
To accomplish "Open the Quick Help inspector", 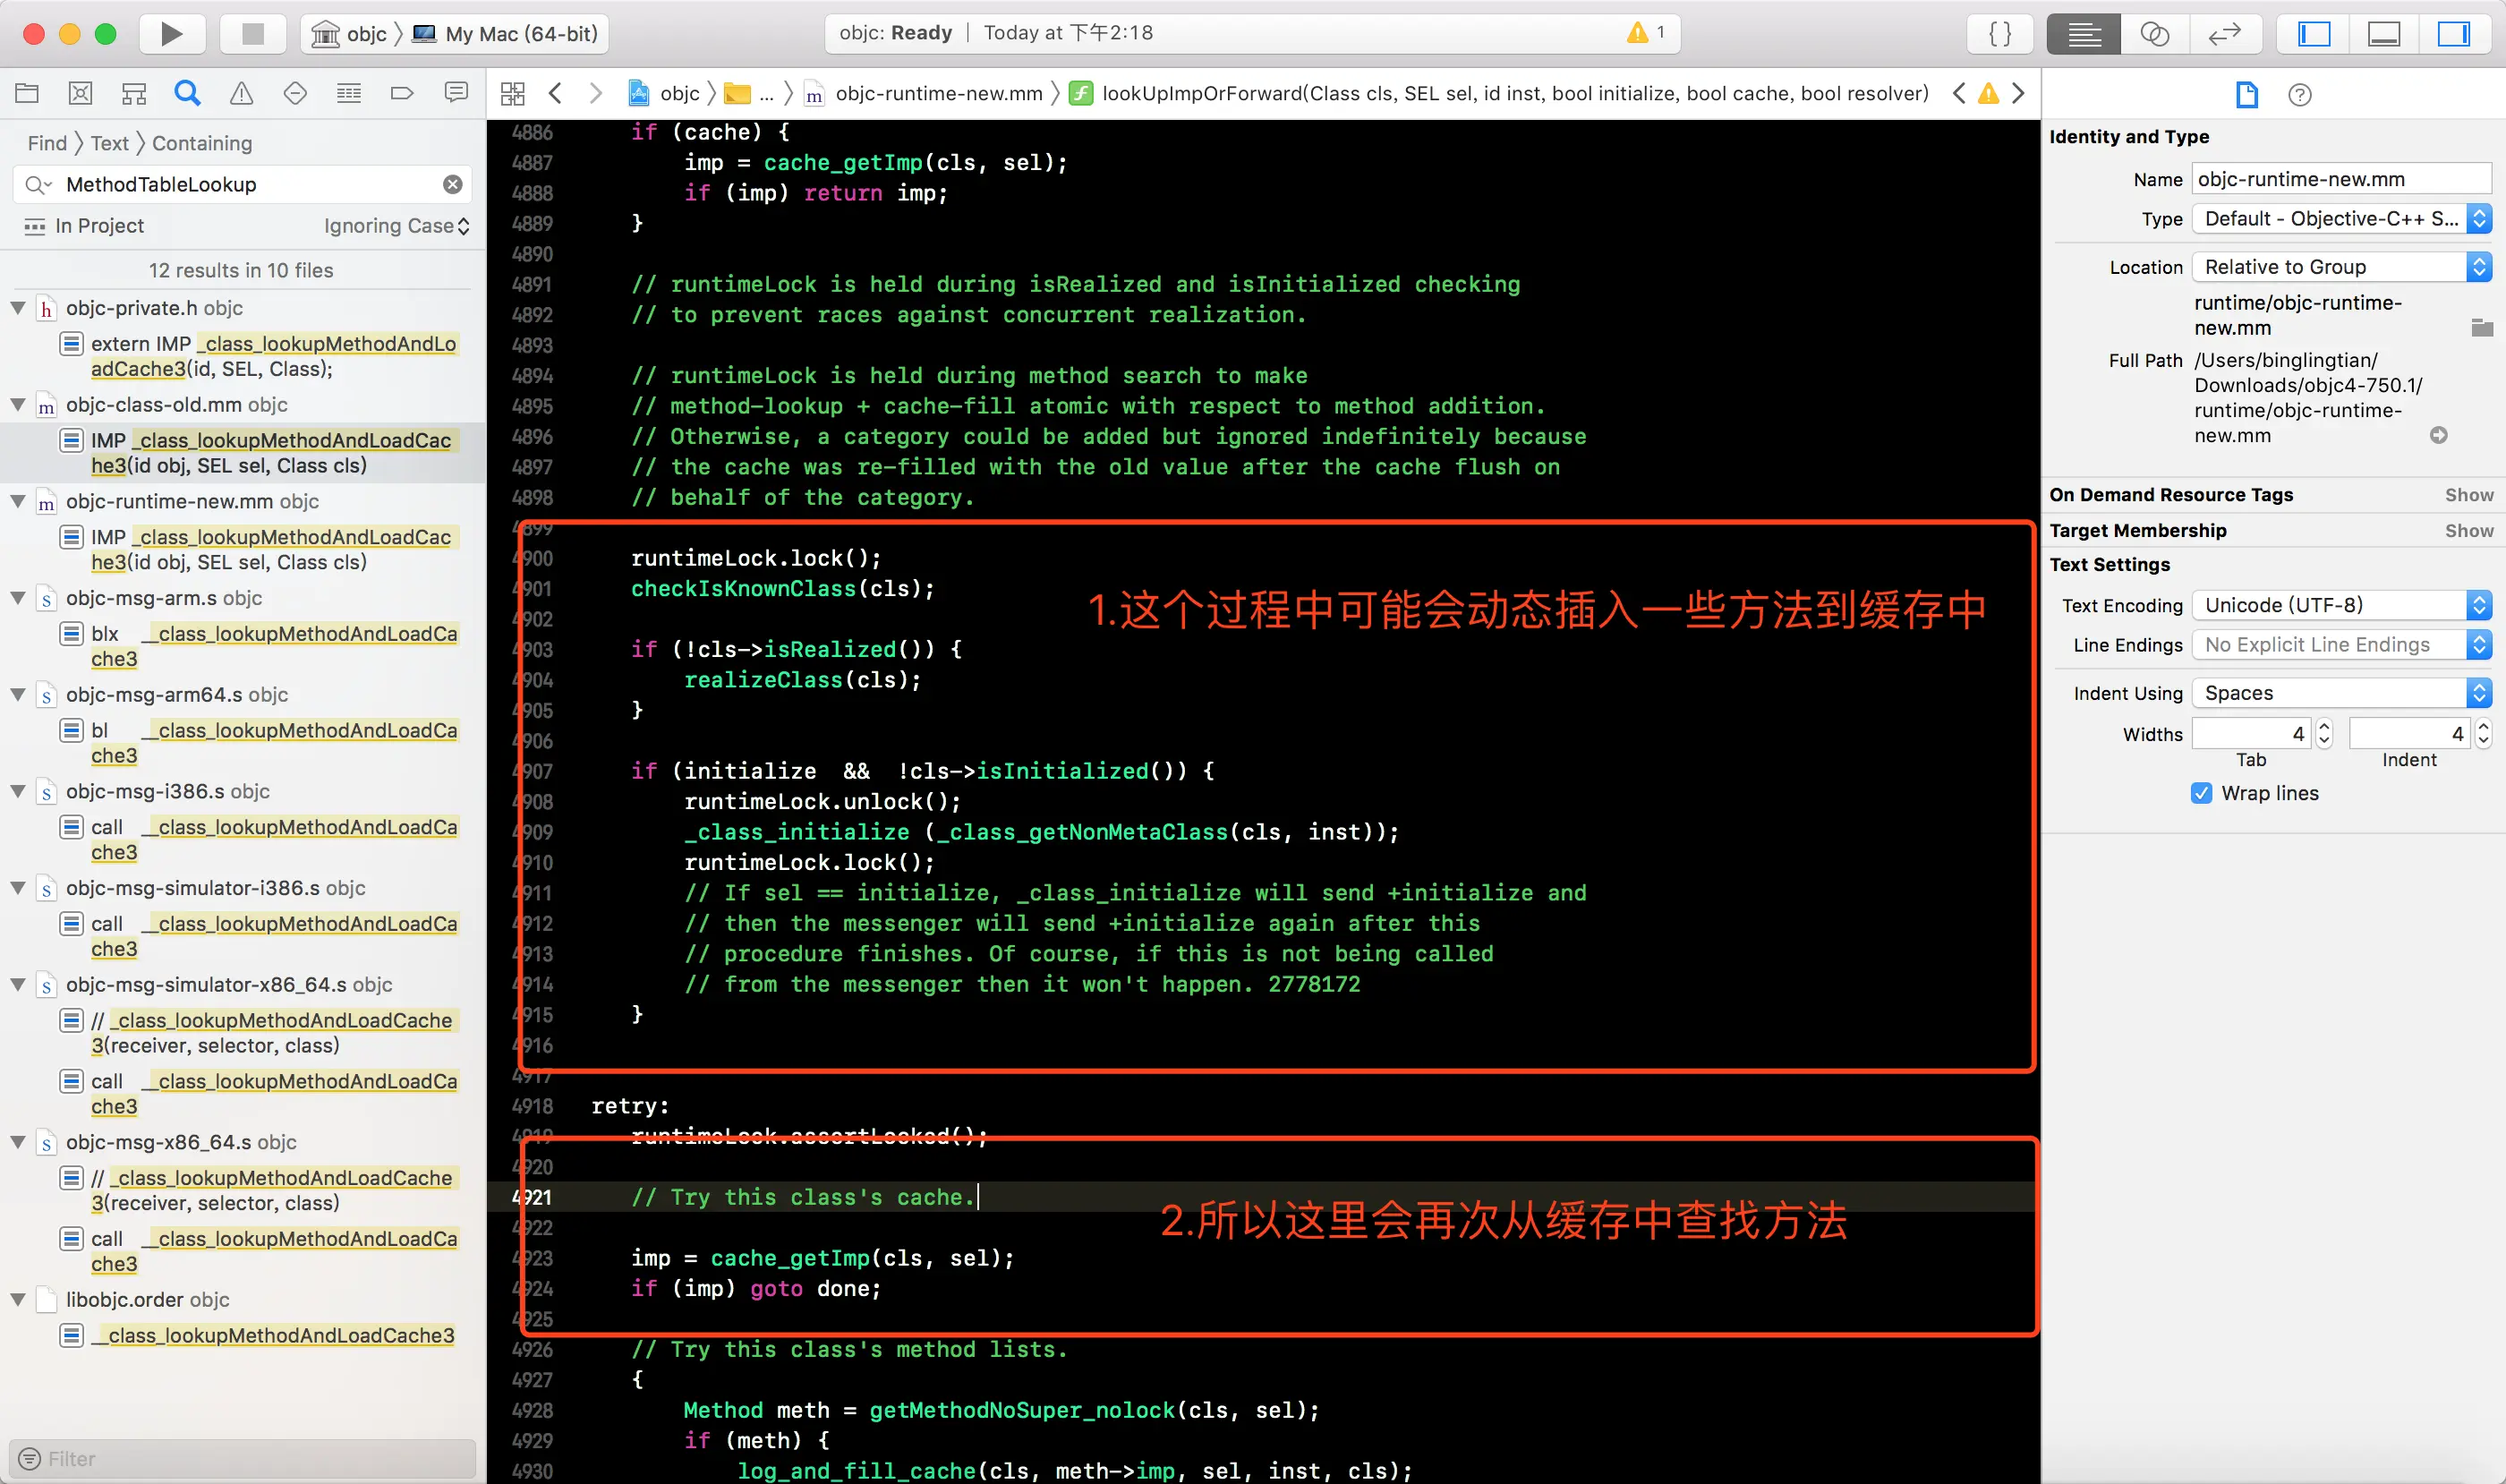I will coord(2299,95).
